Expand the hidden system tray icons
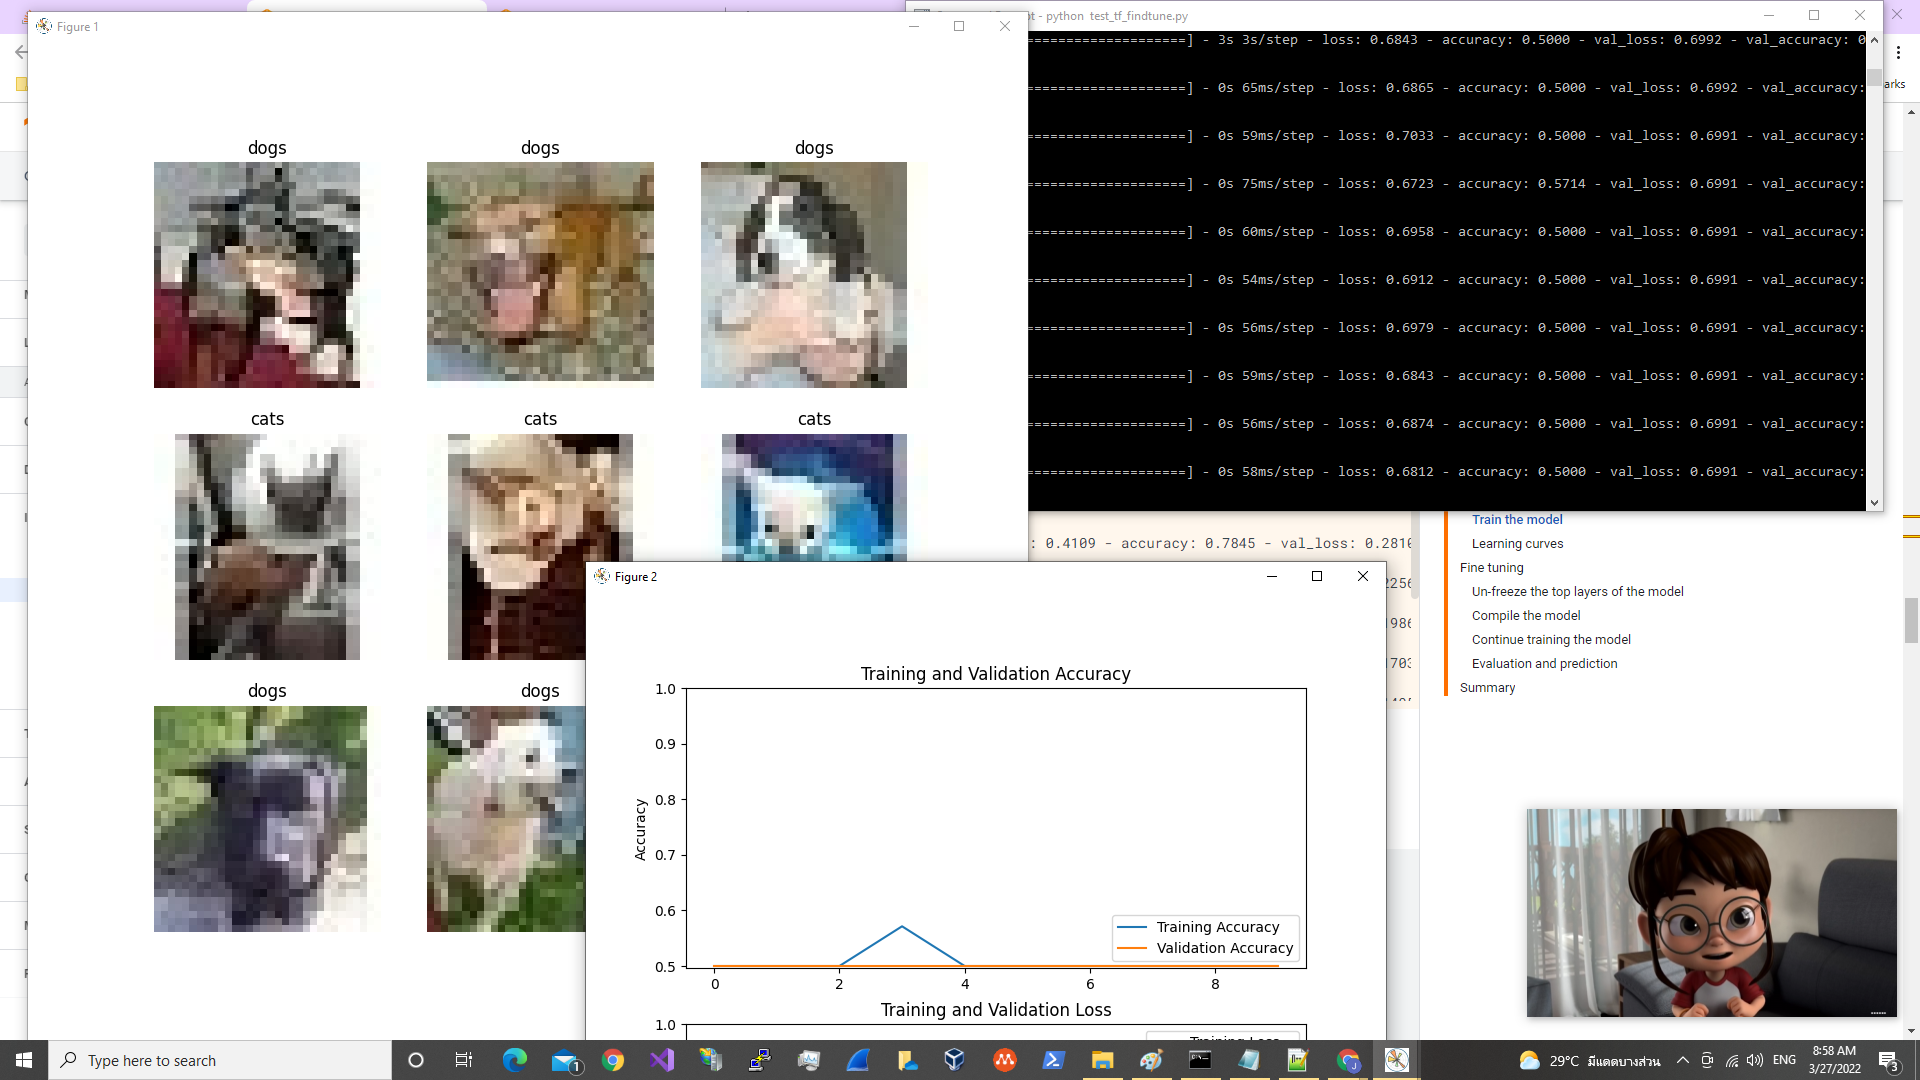 pos(1683,1060)
